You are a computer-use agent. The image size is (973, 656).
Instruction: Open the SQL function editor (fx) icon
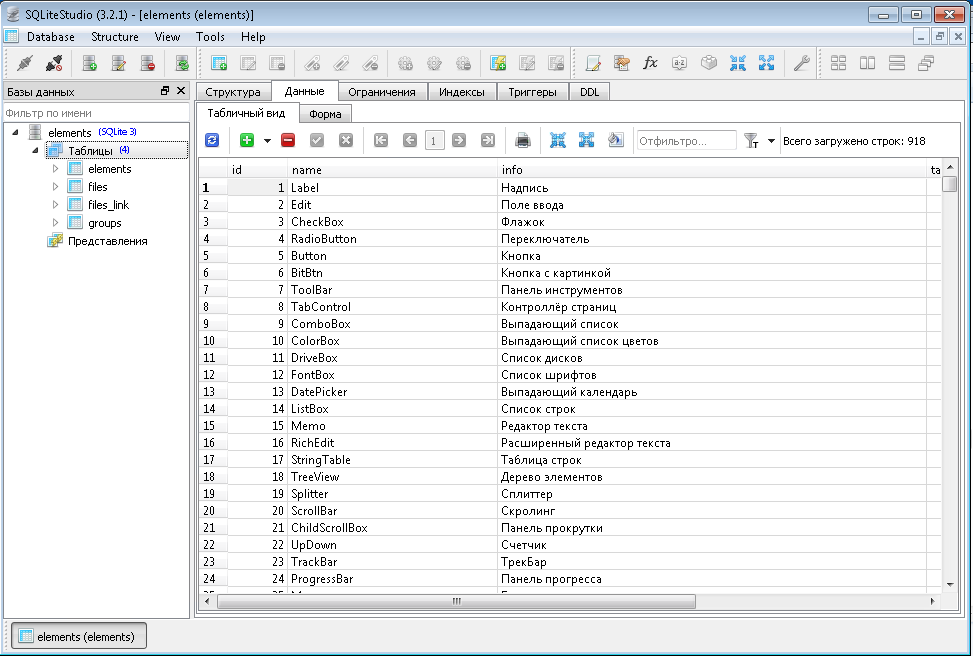click(x=650, y=63)
